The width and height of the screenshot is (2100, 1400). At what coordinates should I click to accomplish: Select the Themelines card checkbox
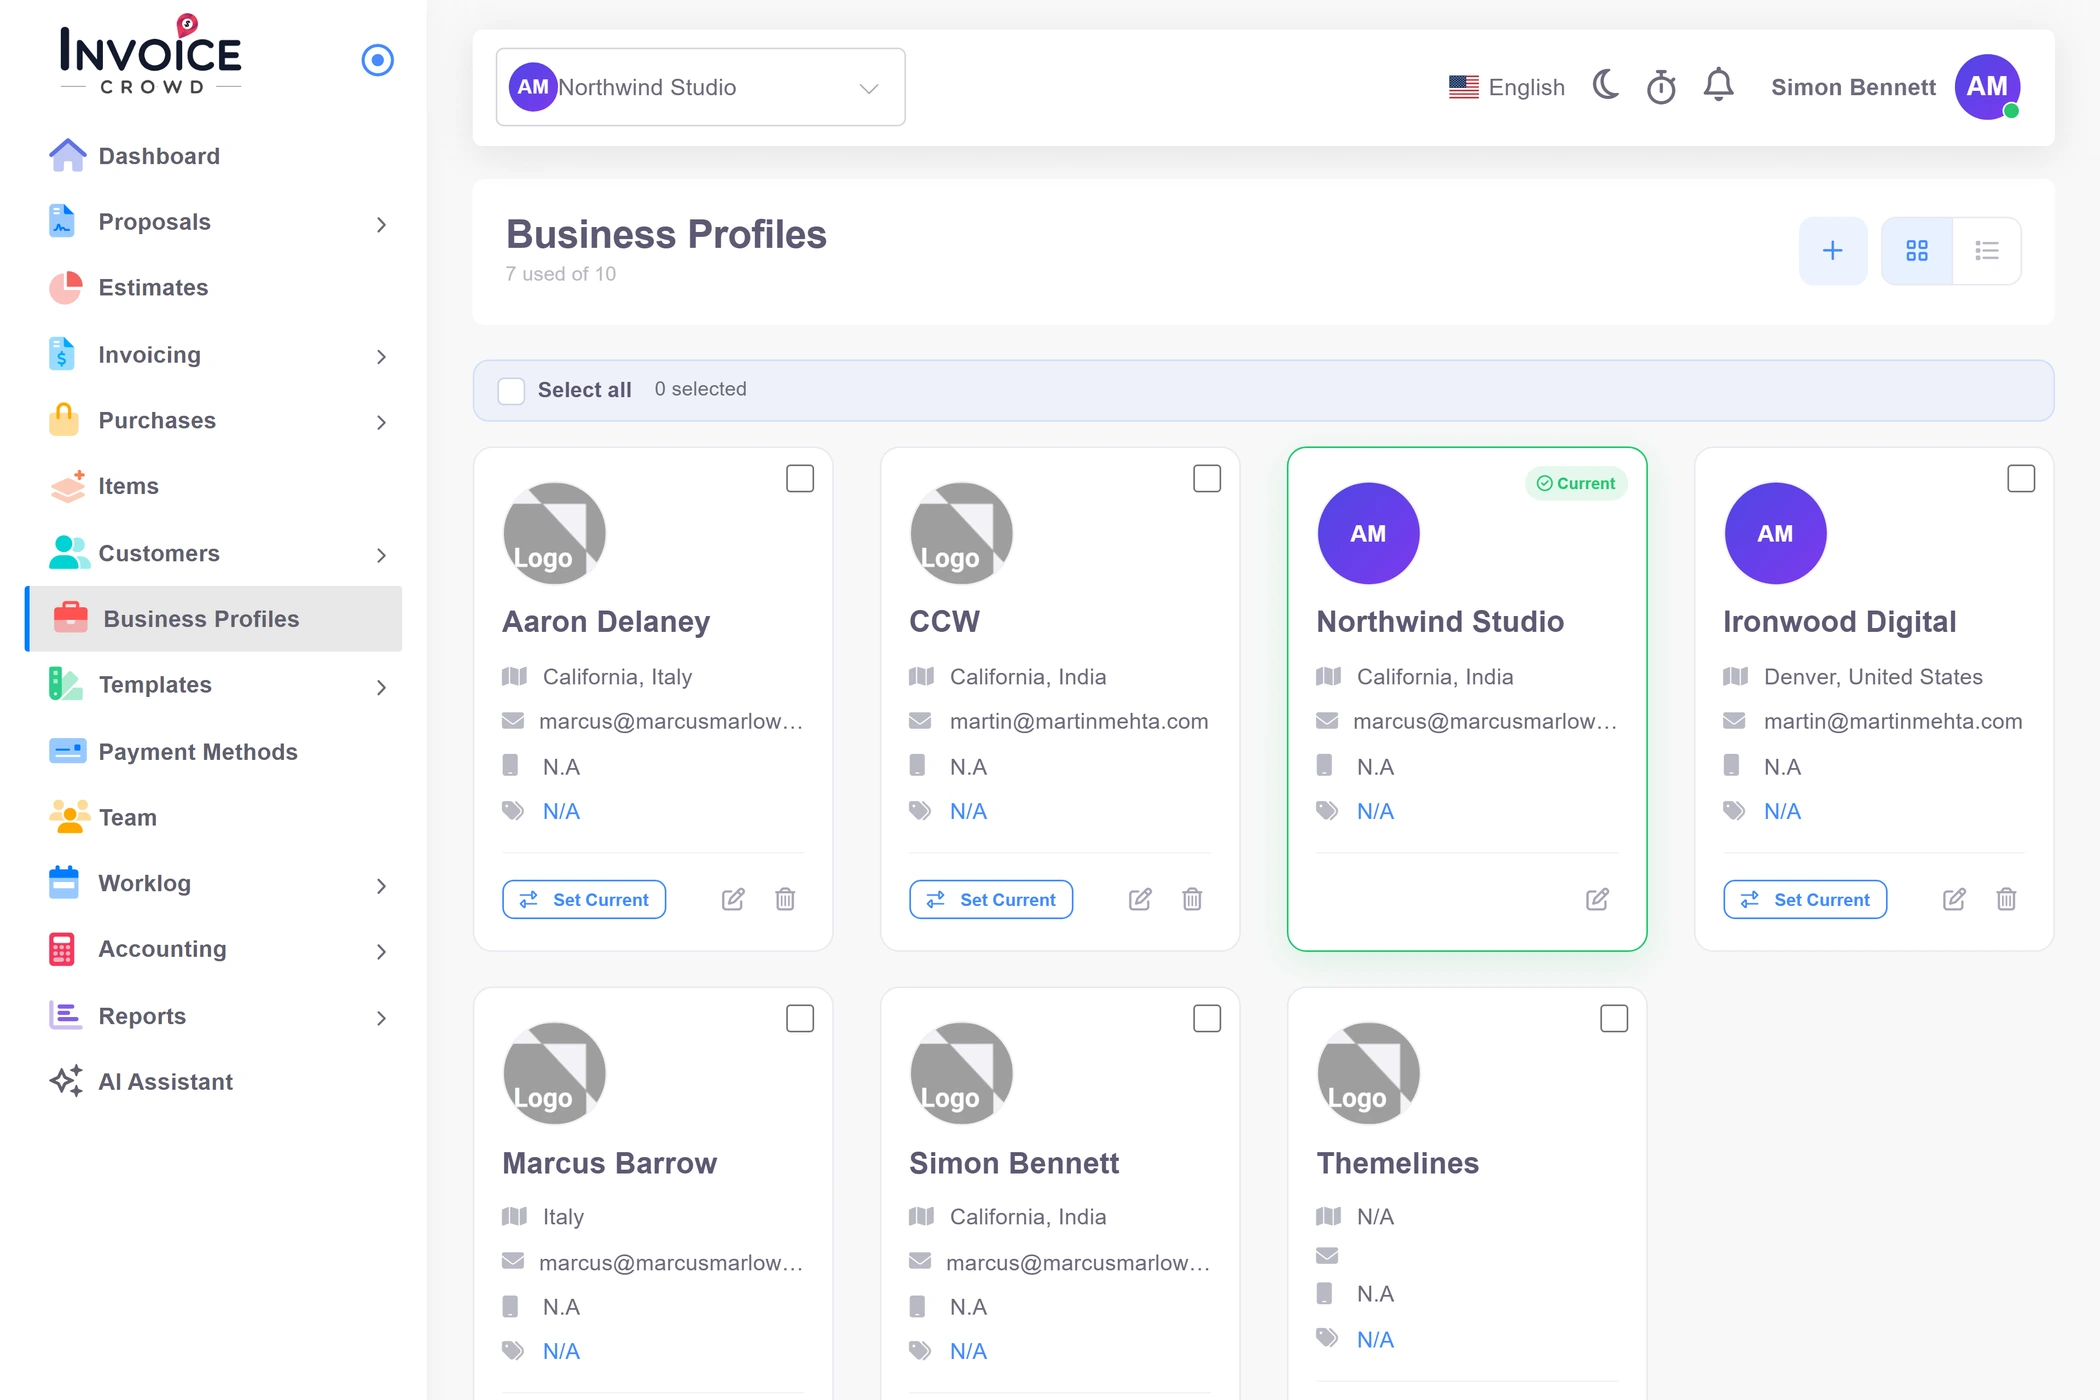[1614, 1019]
